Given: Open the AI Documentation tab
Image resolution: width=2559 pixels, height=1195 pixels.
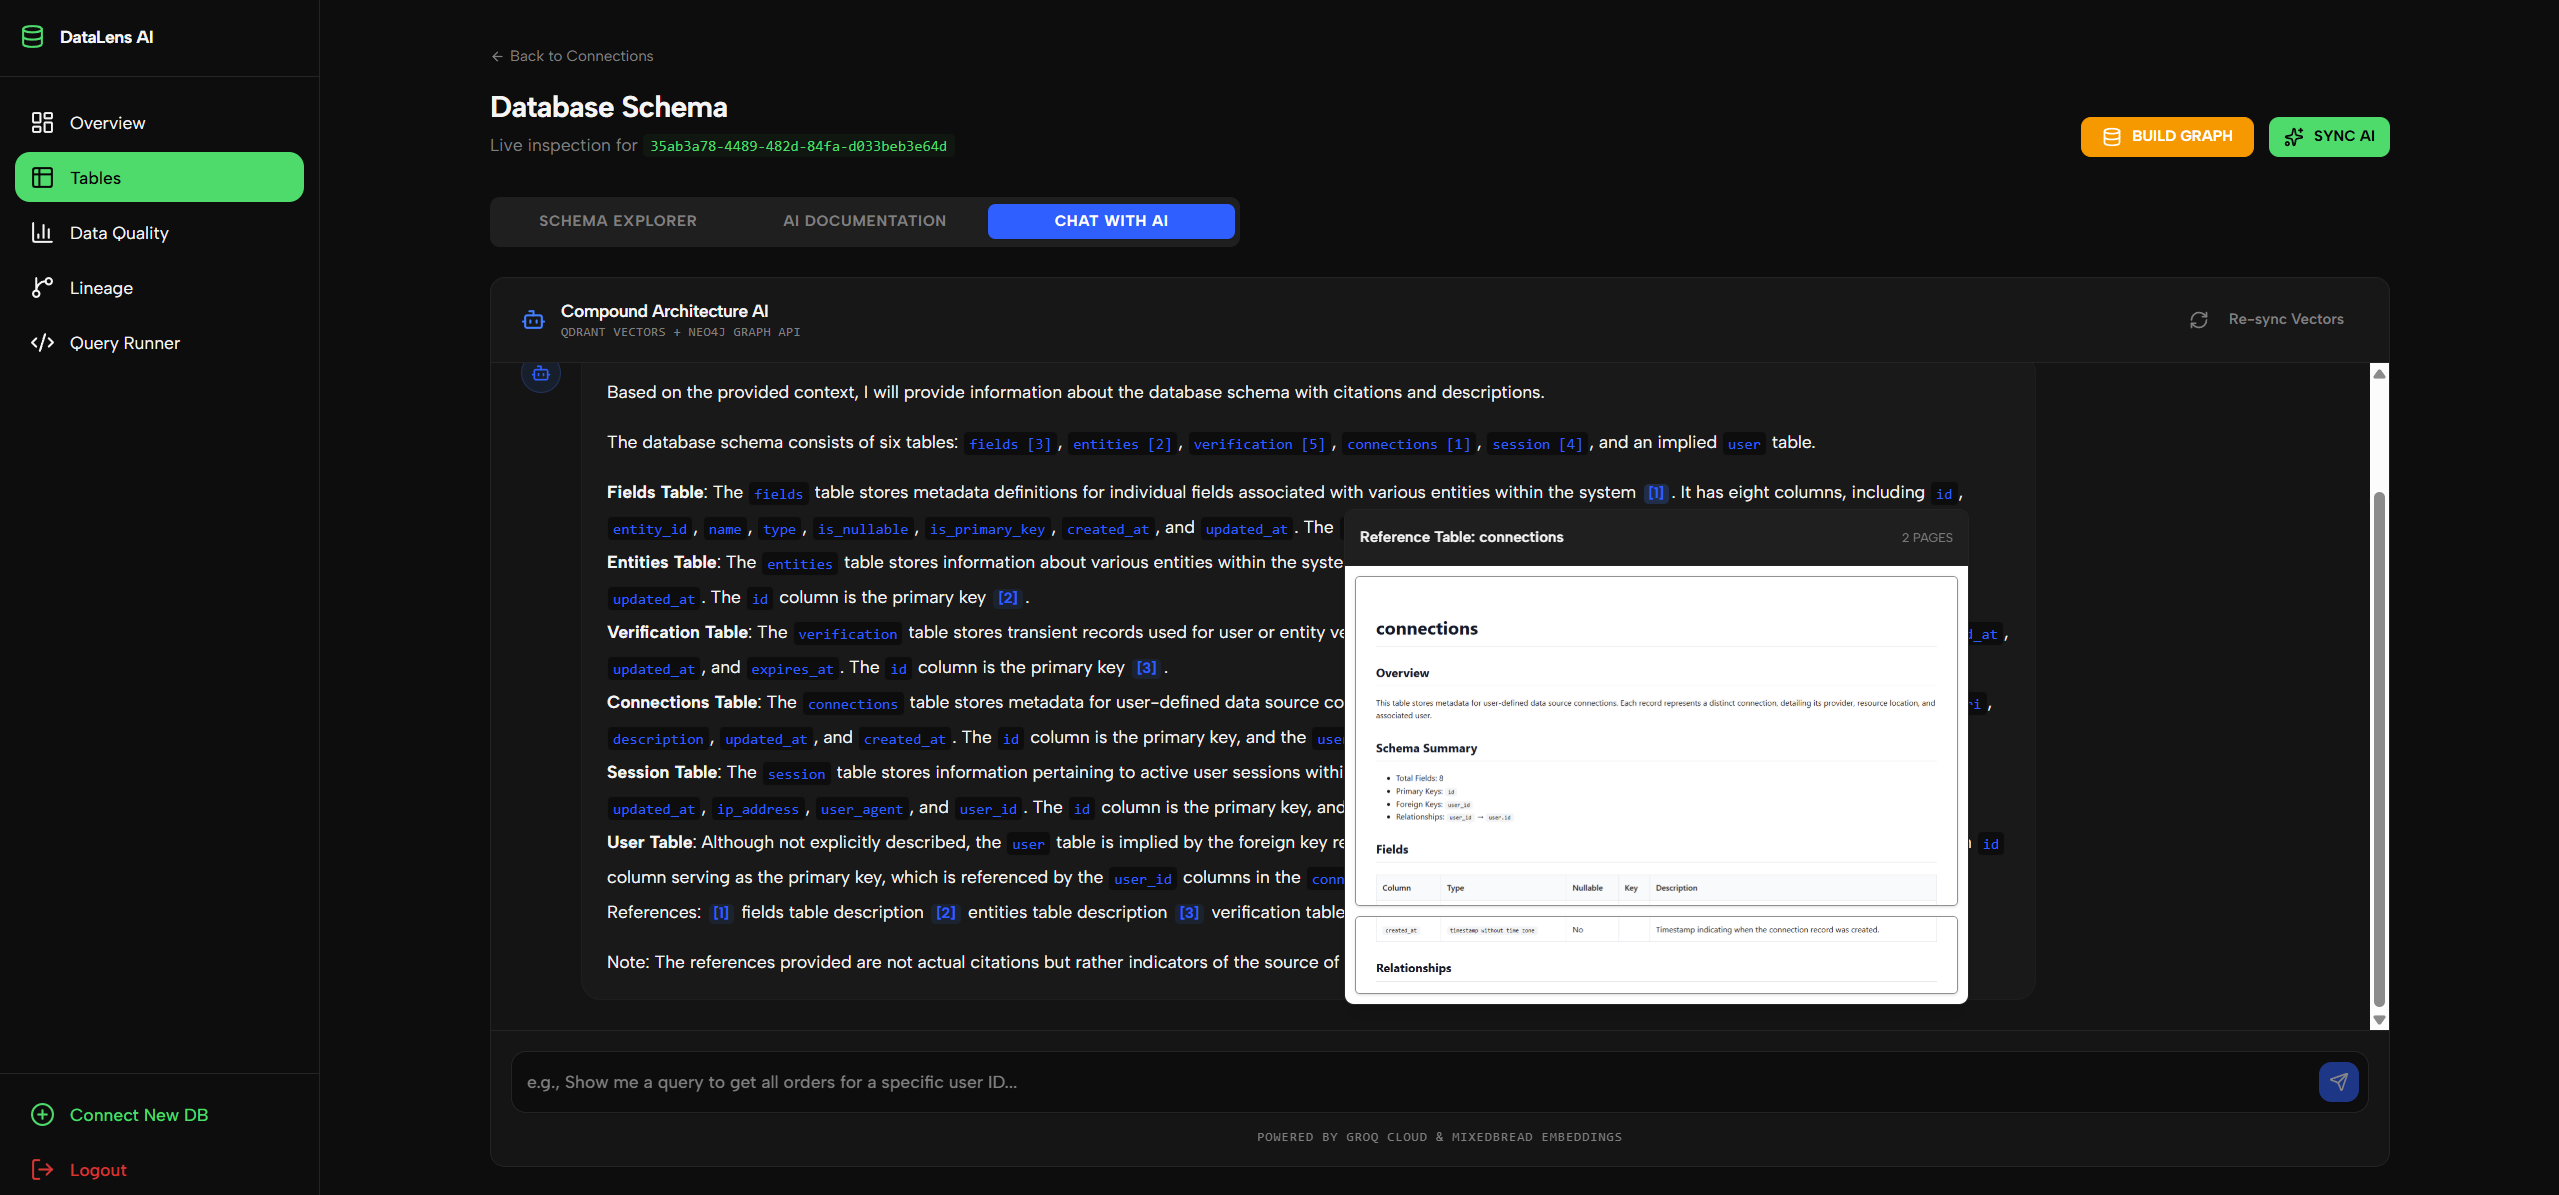Looking at the screenshot, I should [864, 221].
